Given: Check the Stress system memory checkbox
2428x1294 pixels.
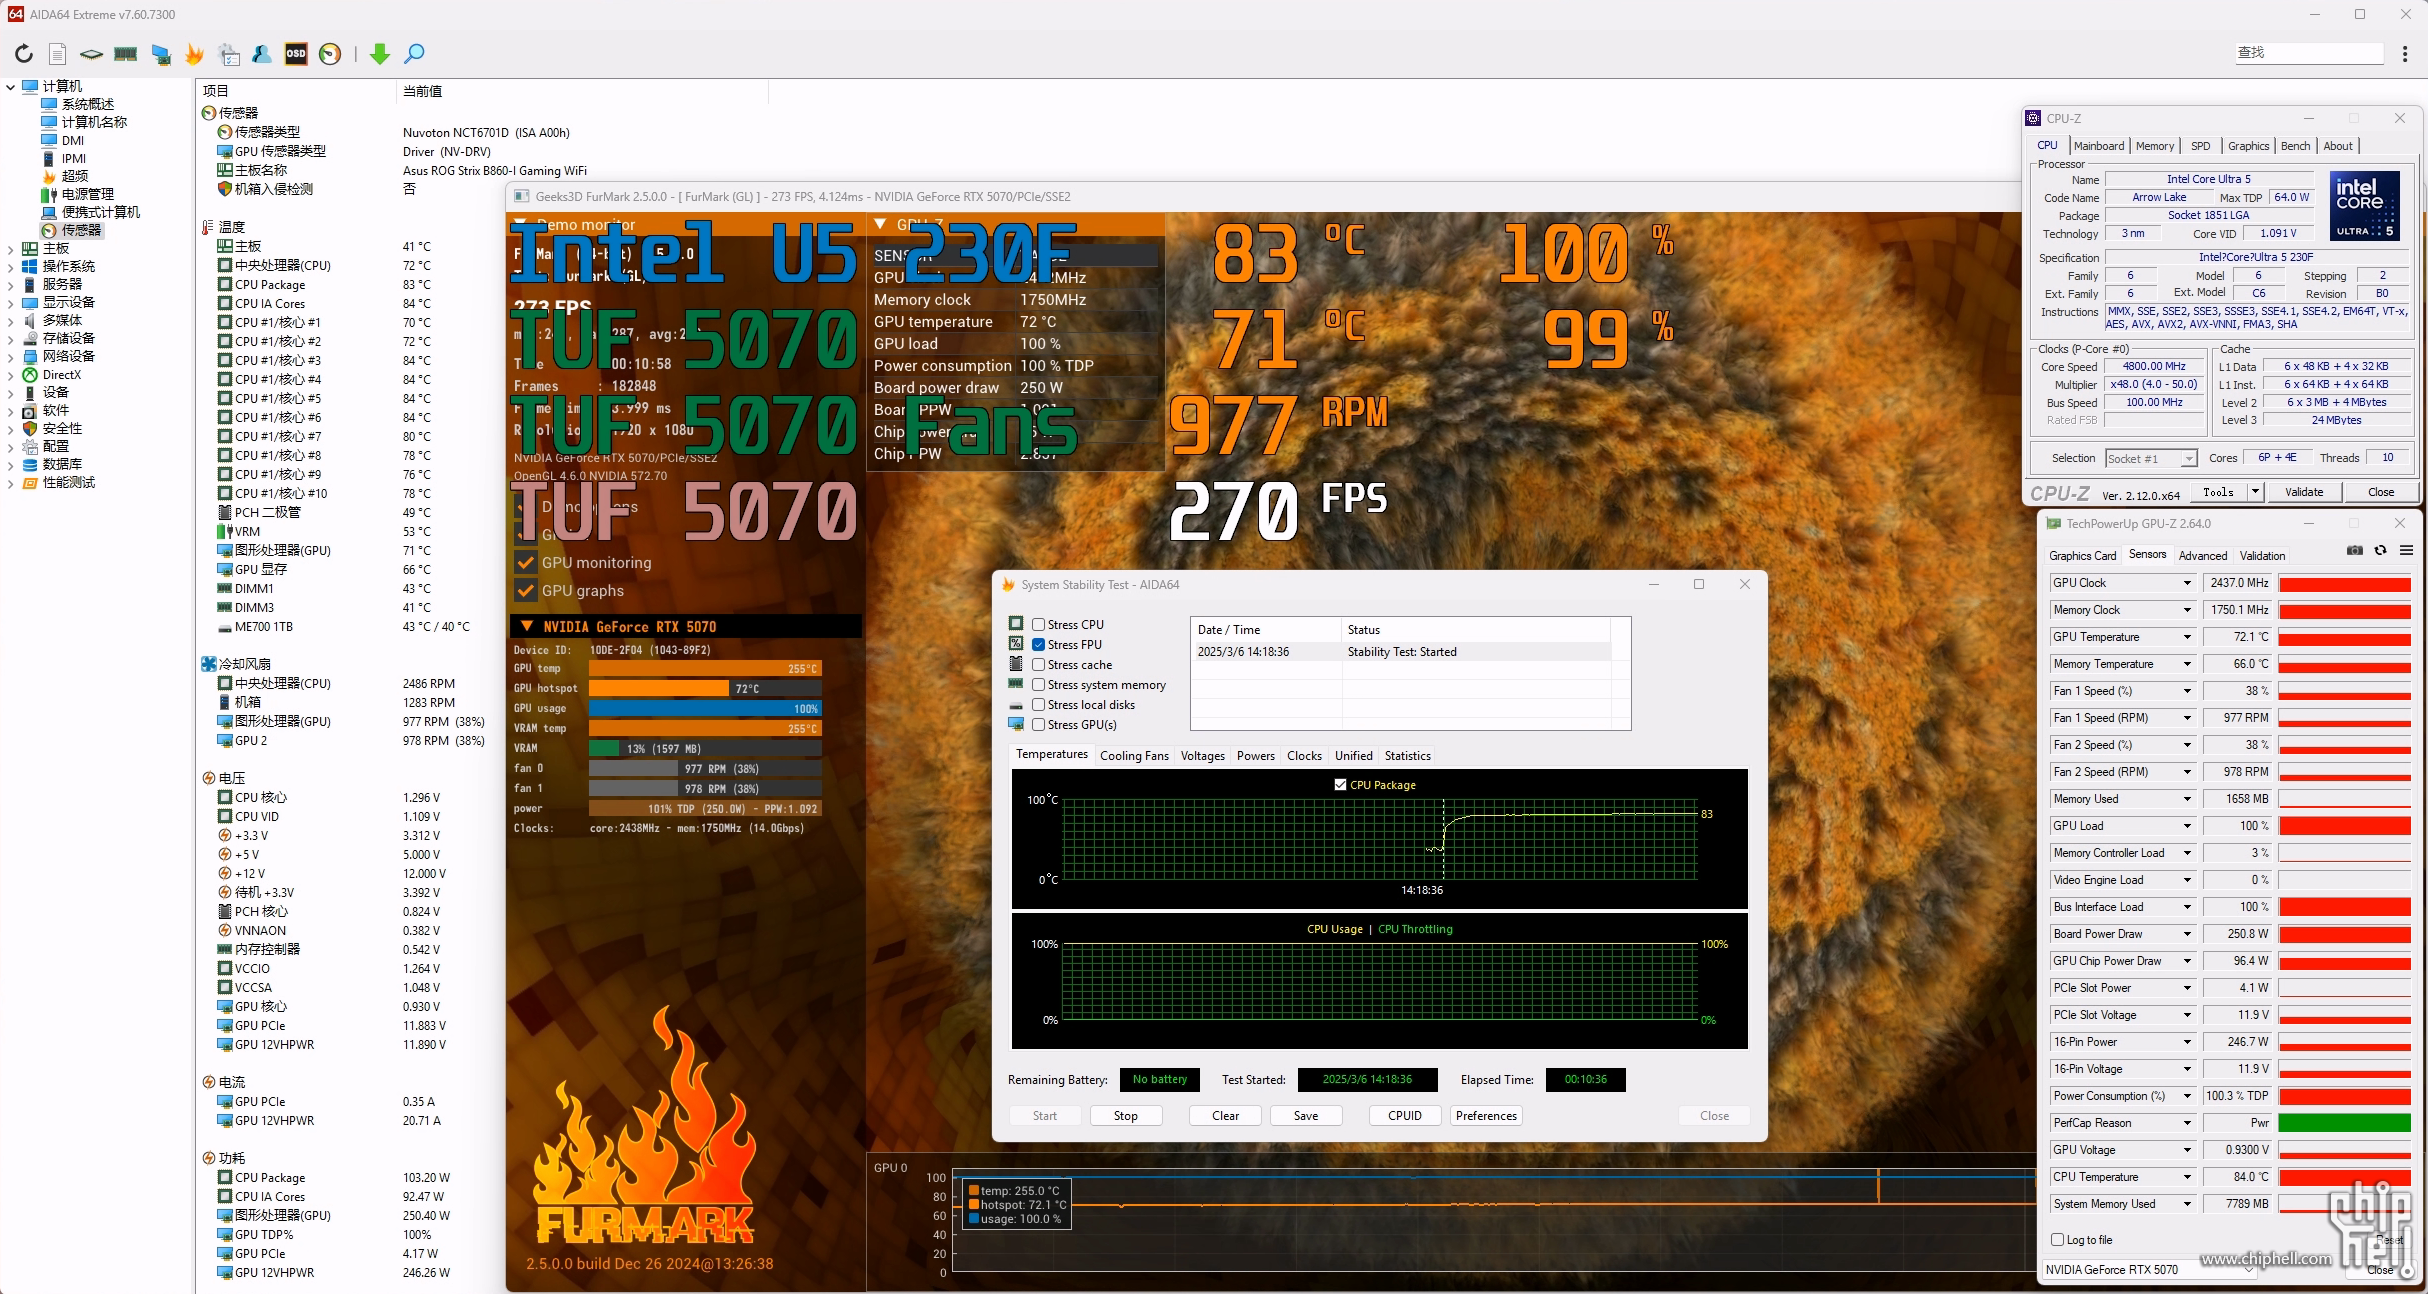Looking at the screenshot, I should pyautogui.click(x=1039, y=685).
